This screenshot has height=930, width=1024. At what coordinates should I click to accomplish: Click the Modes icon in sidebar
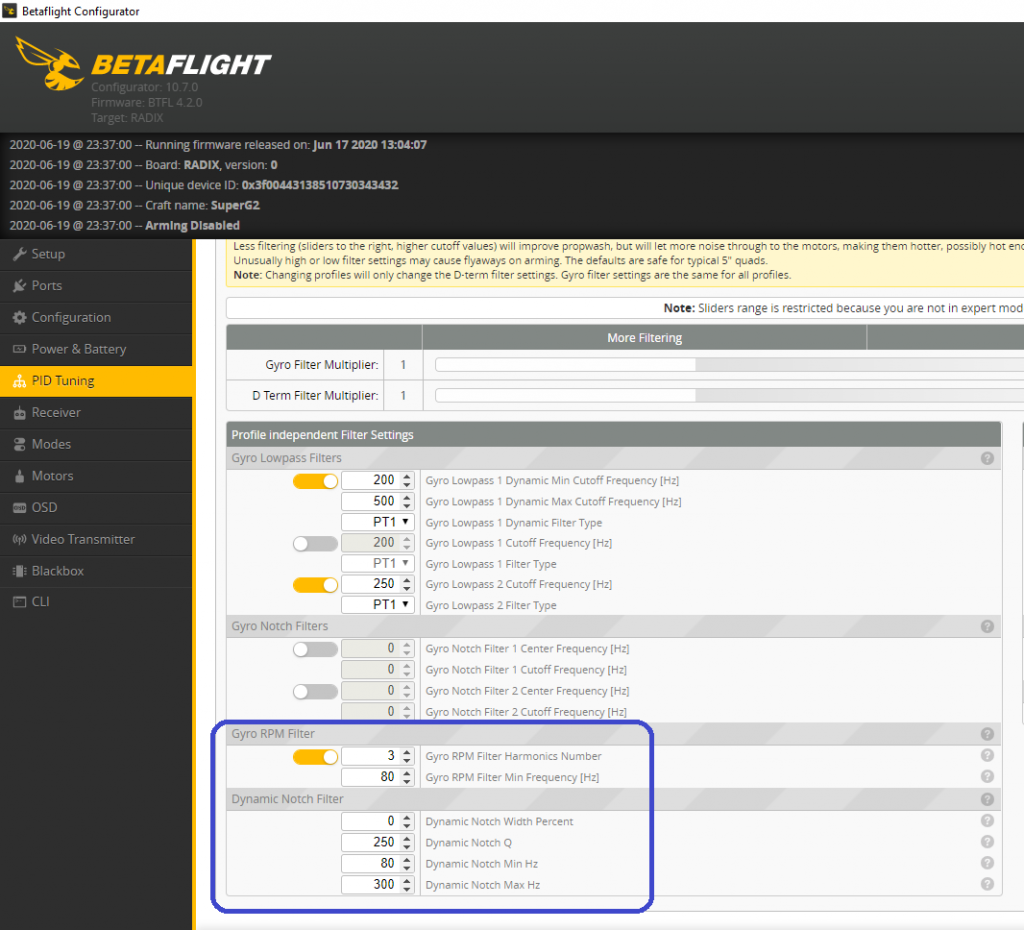tap(20, 444)
